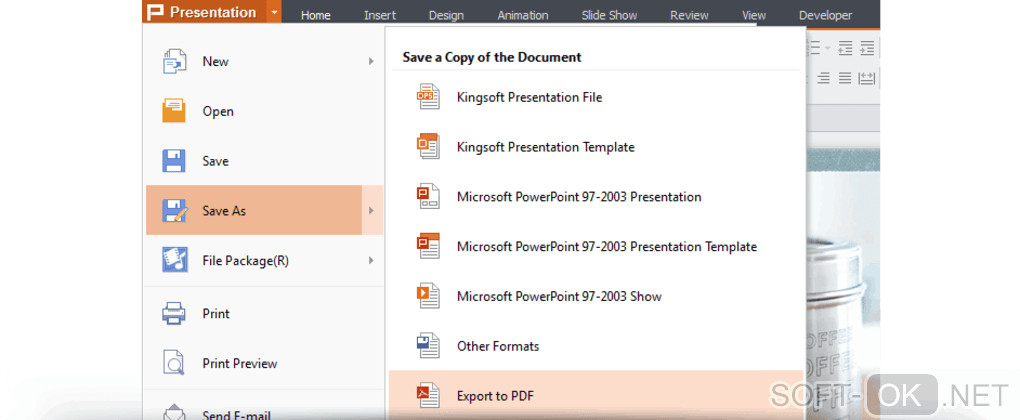Save as Microsoft PowerPoint 97-2003 Presentation
The image size is (1020, 420).
coord(578,197)
